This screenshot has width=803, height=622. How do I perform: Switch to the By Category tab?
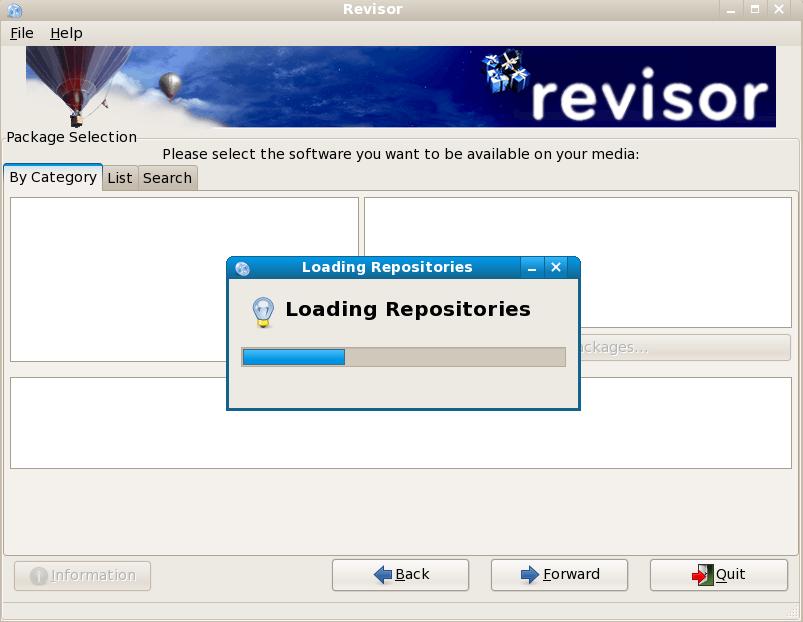[x=53, y=177]
